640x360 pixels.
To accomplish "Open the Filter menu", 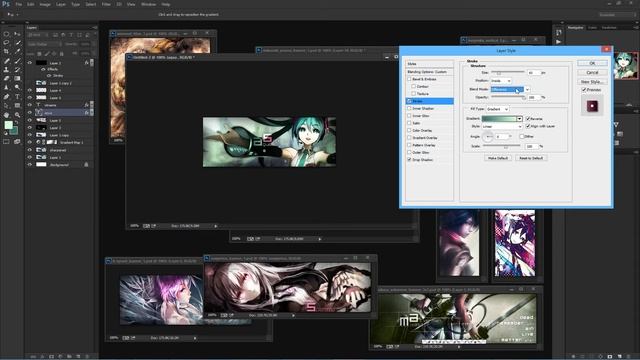I will [x=106, y=4].
